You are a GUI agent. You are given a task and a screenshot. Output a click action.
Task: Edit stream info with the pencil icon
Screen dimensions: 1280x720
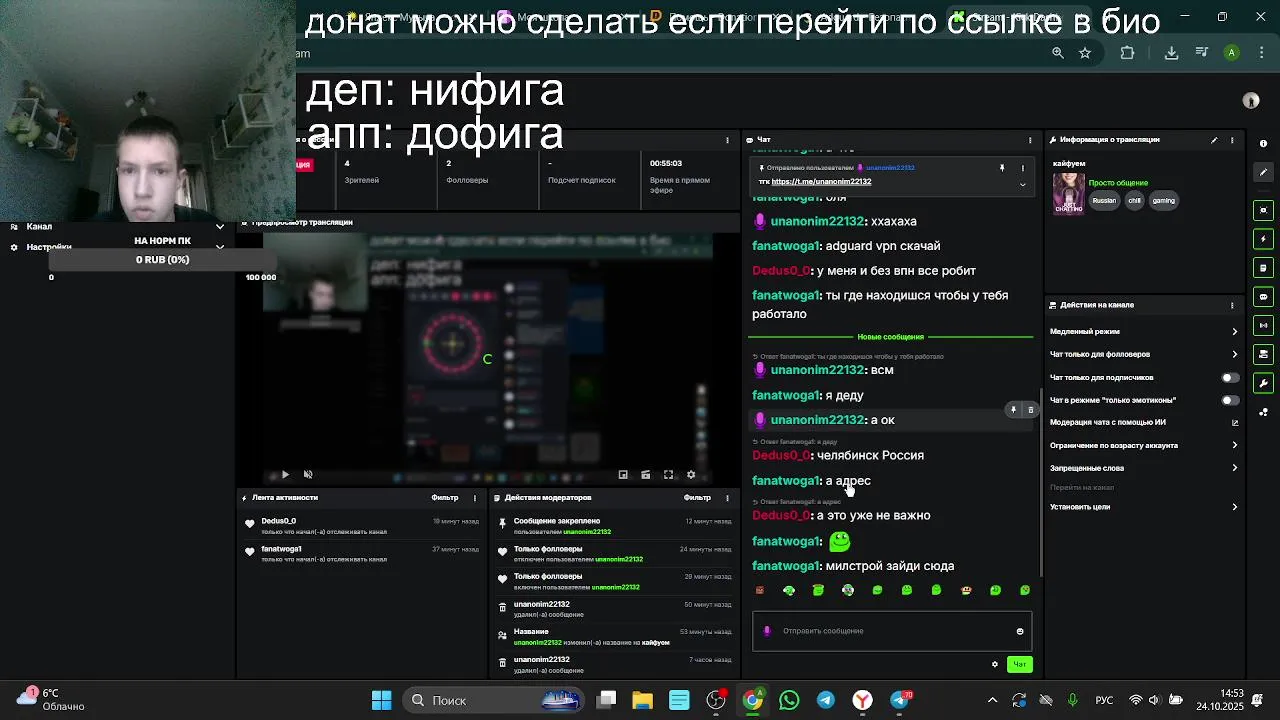(x=1214, y=140)
